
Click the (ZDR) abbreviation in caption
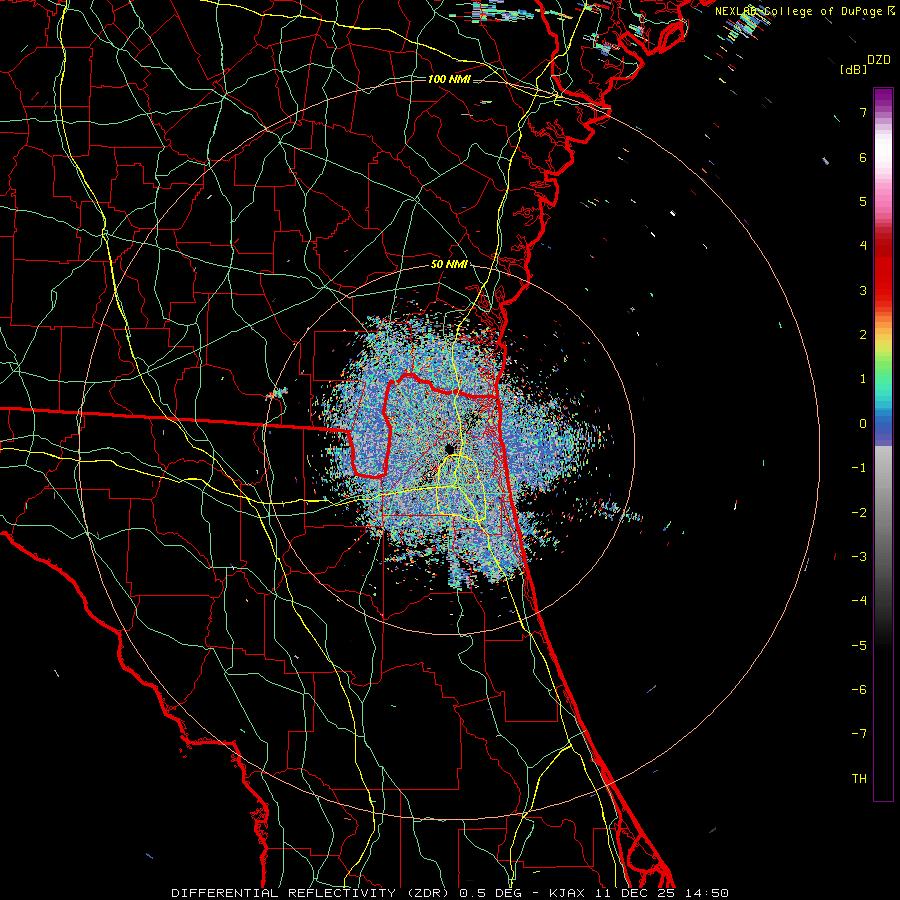pyautogui.click(x=428, y=893)
